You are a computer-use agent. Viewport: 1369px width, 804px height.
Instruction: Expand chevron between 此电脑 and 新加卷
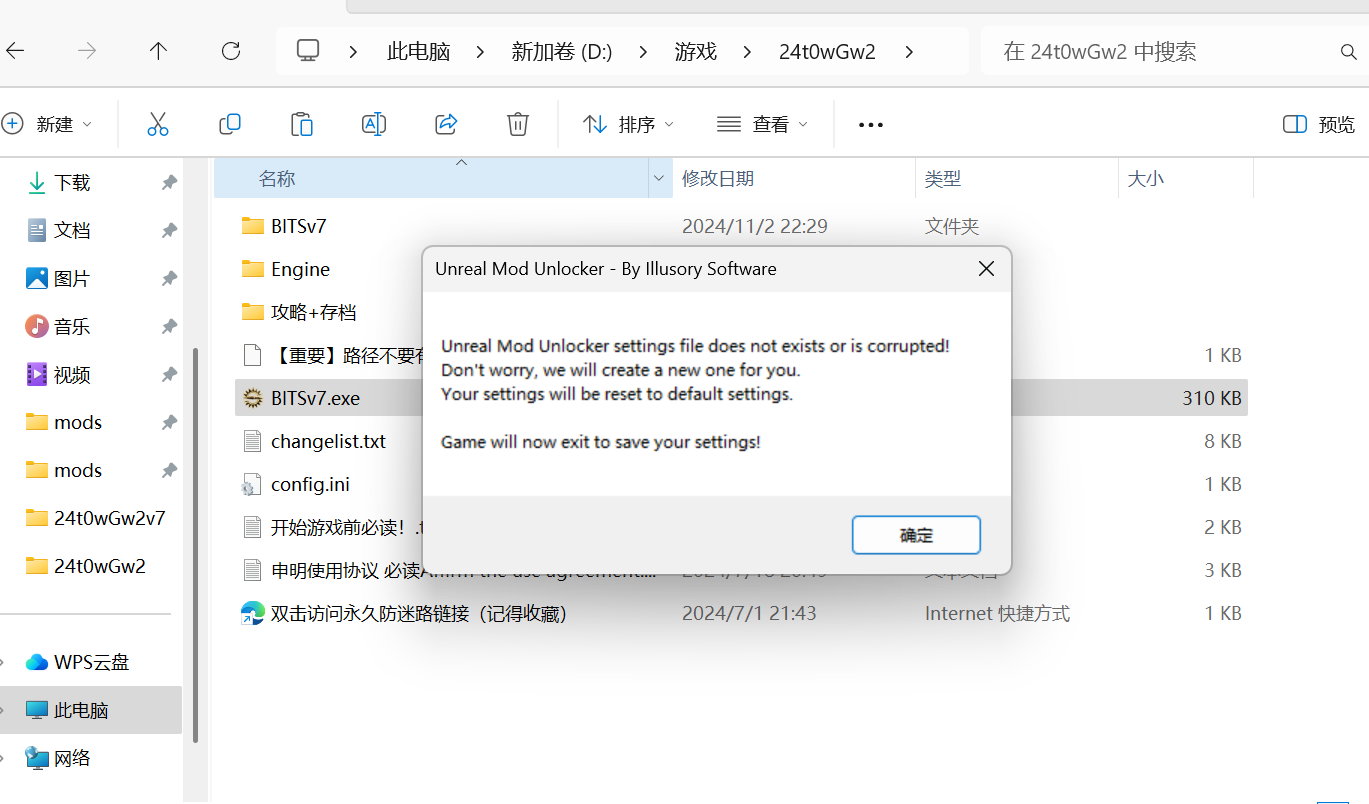tap(481, 52)
